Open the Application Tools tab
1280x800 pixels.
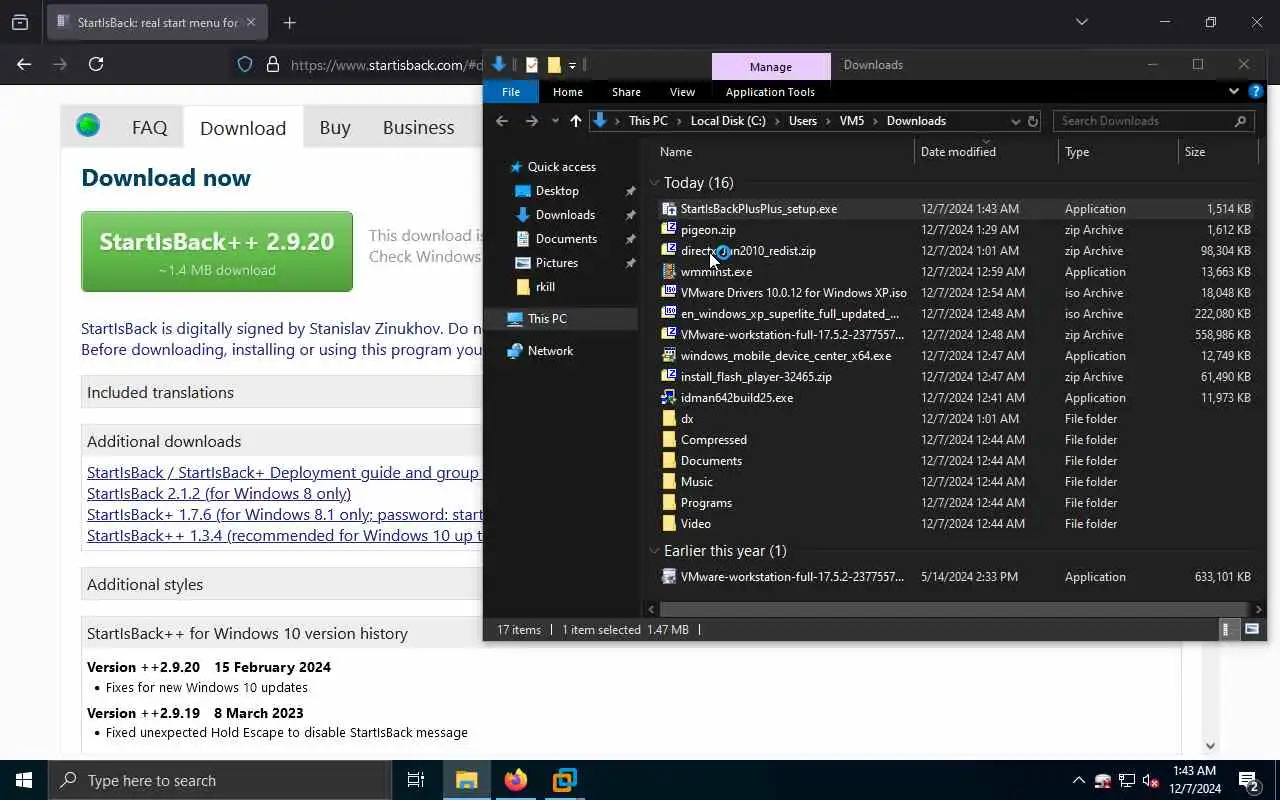point(770,92)
